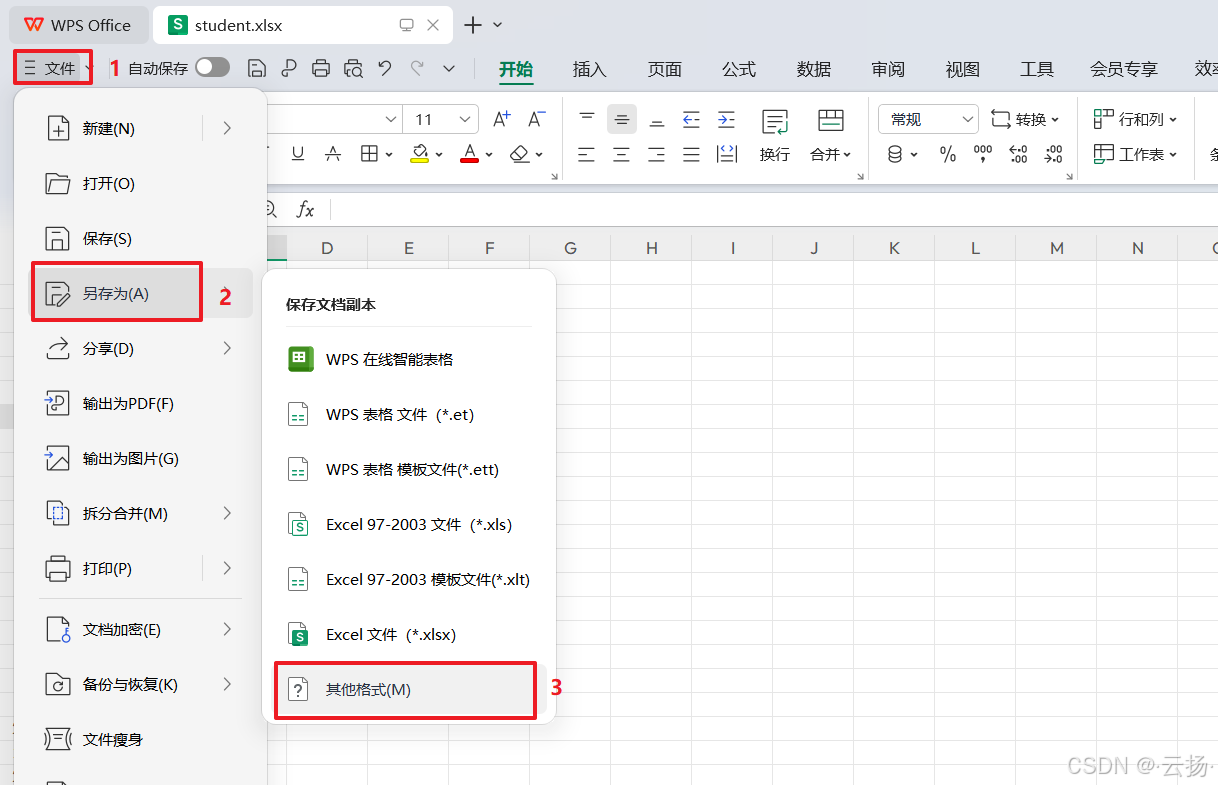This screenshot has width=1218, height=785.
Task: Open the 合并 merge cells dropdown
Action: point(831,135)
